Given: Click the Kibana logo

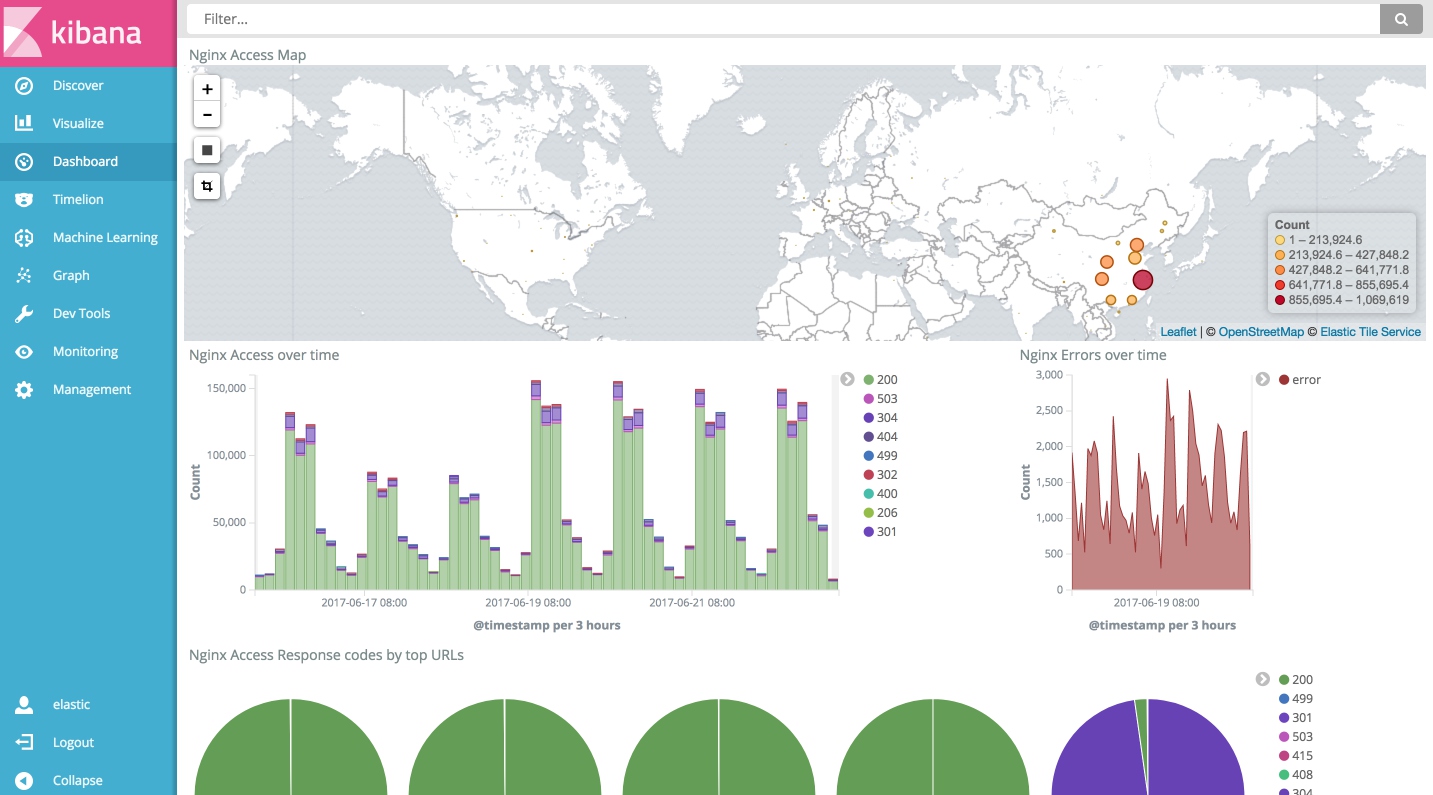Looking at the screenshot, I should (x=88, y=33).
